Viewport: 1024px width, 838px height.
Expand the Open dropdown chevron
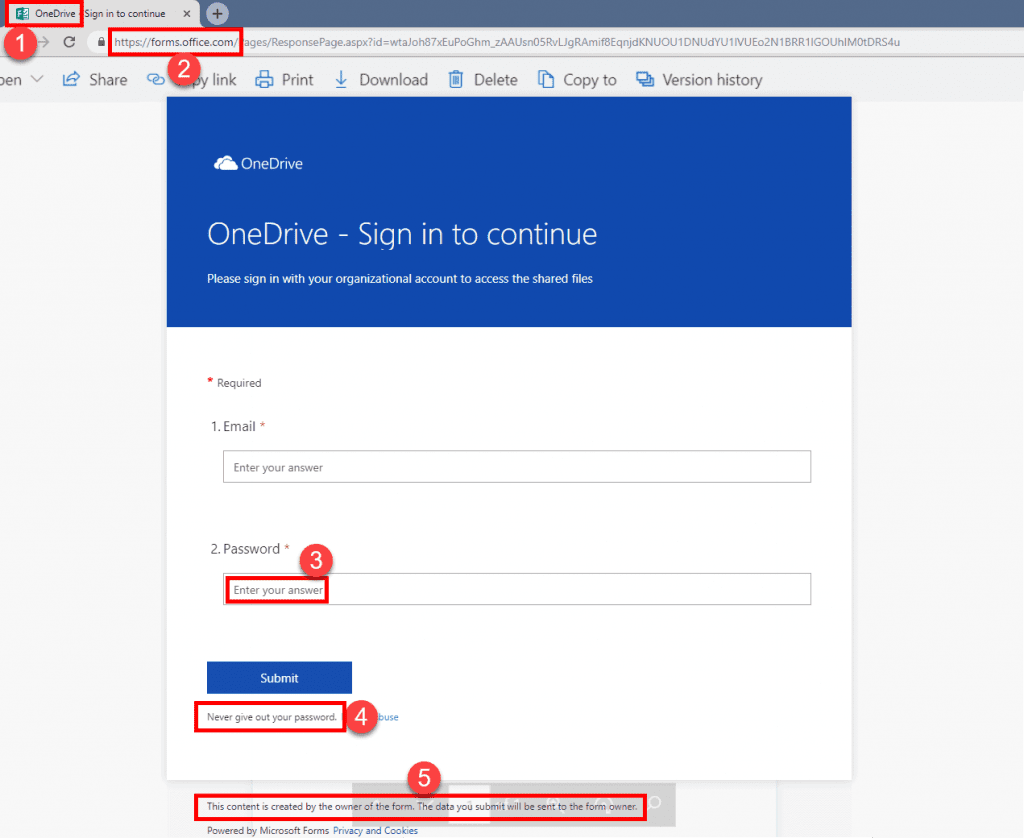point(37,80)
